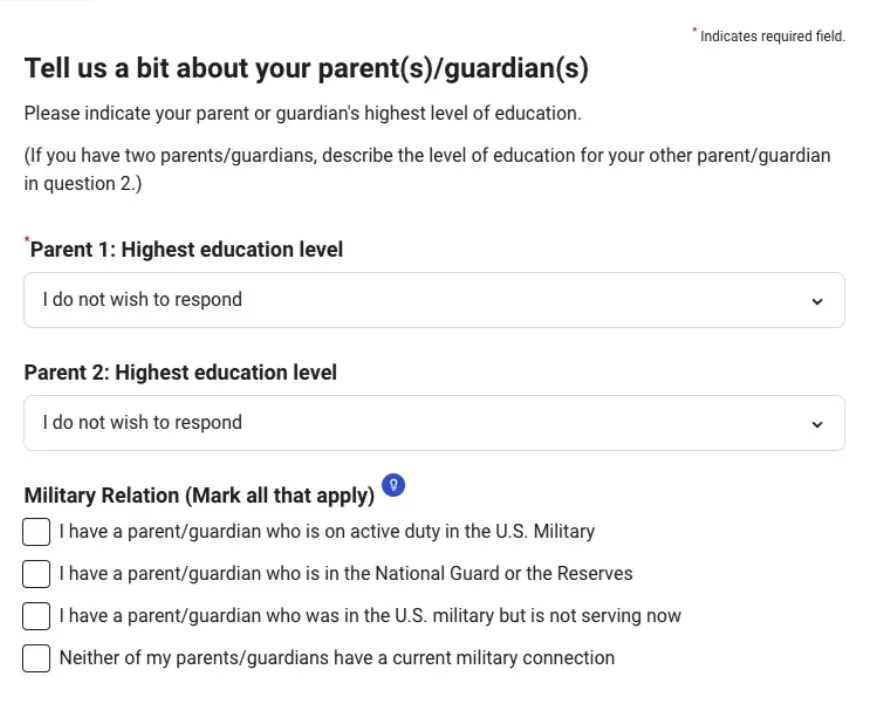Image resolution: width=890 pixels, height=703 pixels.
Task: Tick the National Guard or Reserves checkbox
Action: coord(36,574)
